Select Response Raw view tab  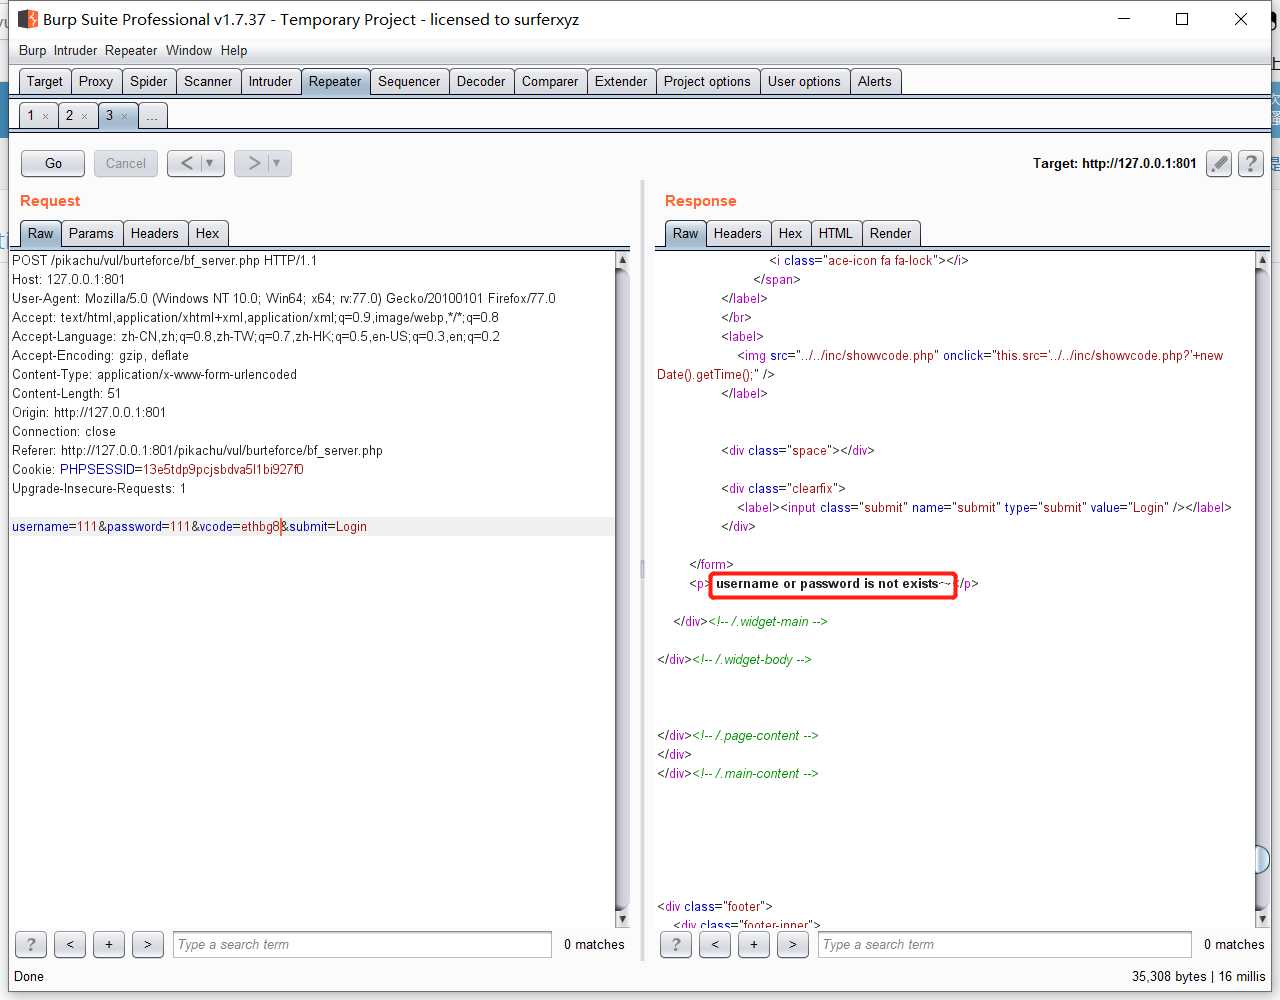tap(686, 233)
